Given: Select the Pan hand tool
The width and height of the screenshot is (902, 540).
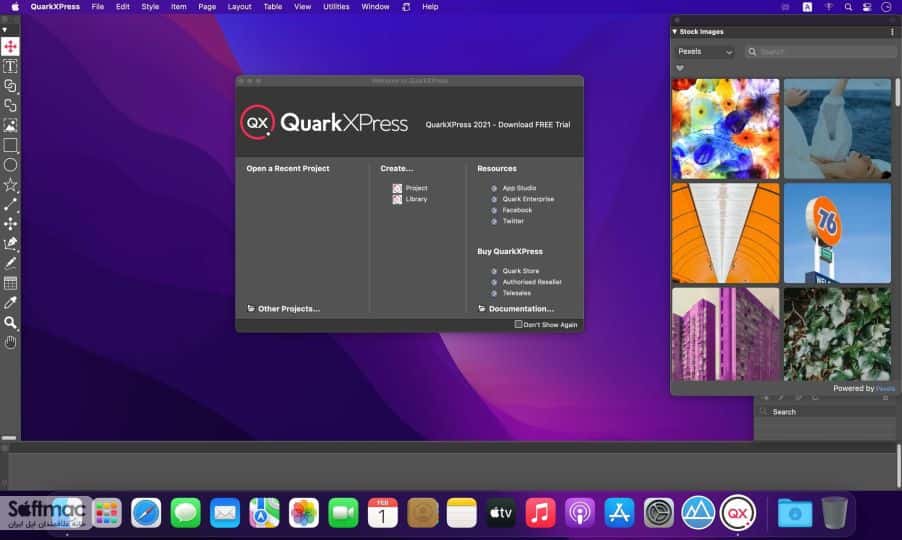Looking at the screenshot, I should click(10, 343).
